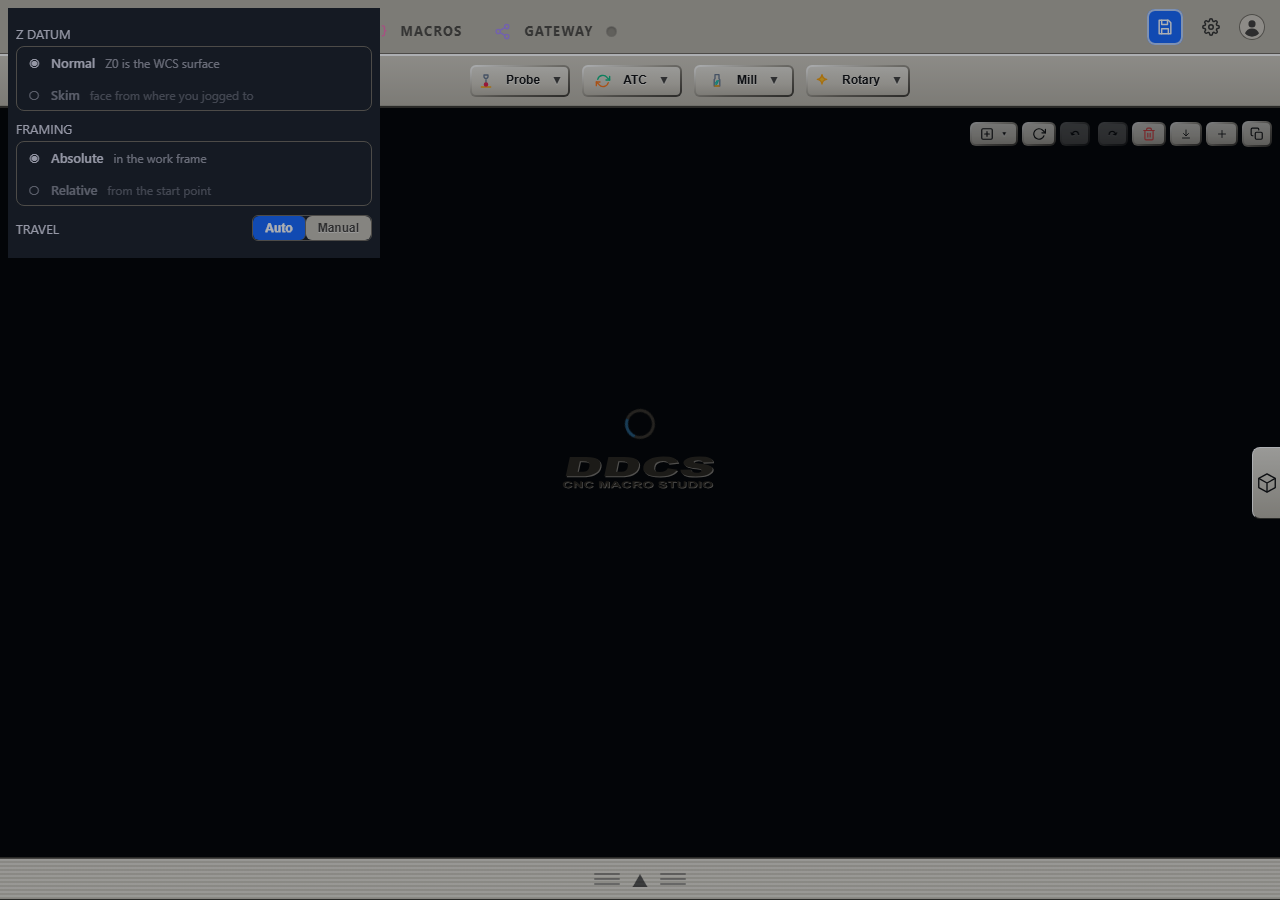Open the 3D cube side panel tab

(x=1266, y=483)
